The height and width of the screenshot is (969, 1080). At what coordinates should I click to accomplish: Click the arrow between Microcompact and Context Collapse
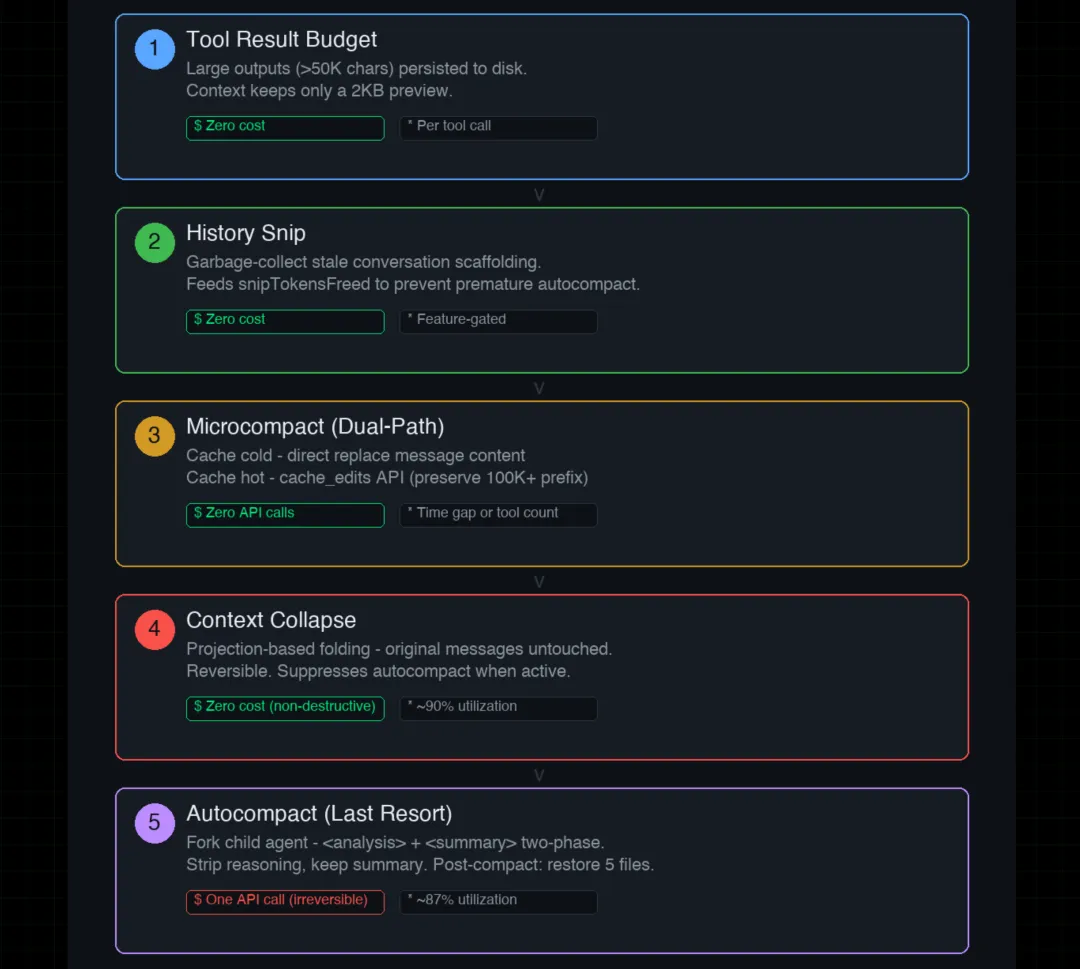click(x=540, y=582)
